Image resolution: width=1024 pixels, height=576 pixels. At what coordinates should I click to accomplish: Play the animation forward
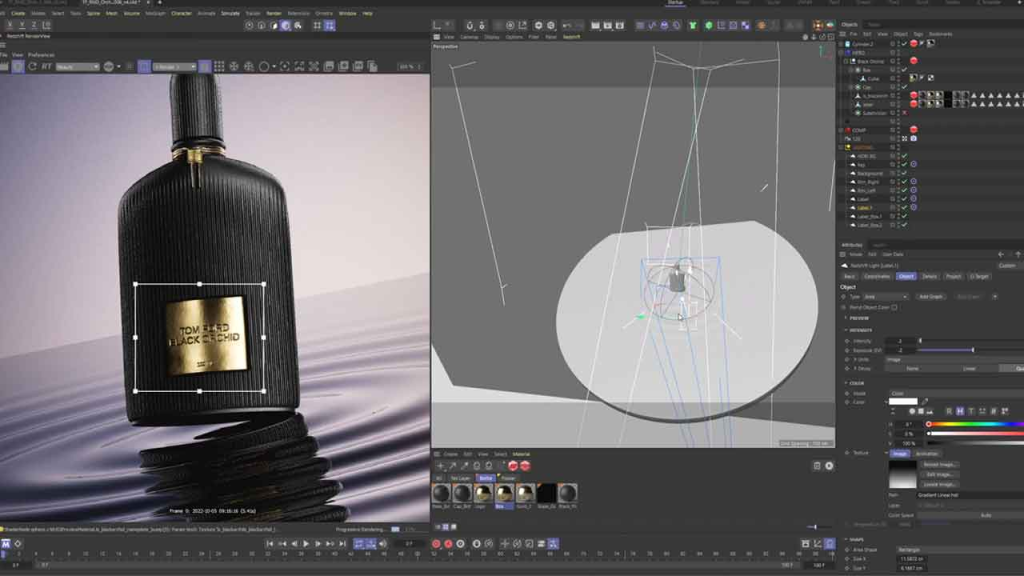click(306, 543)
